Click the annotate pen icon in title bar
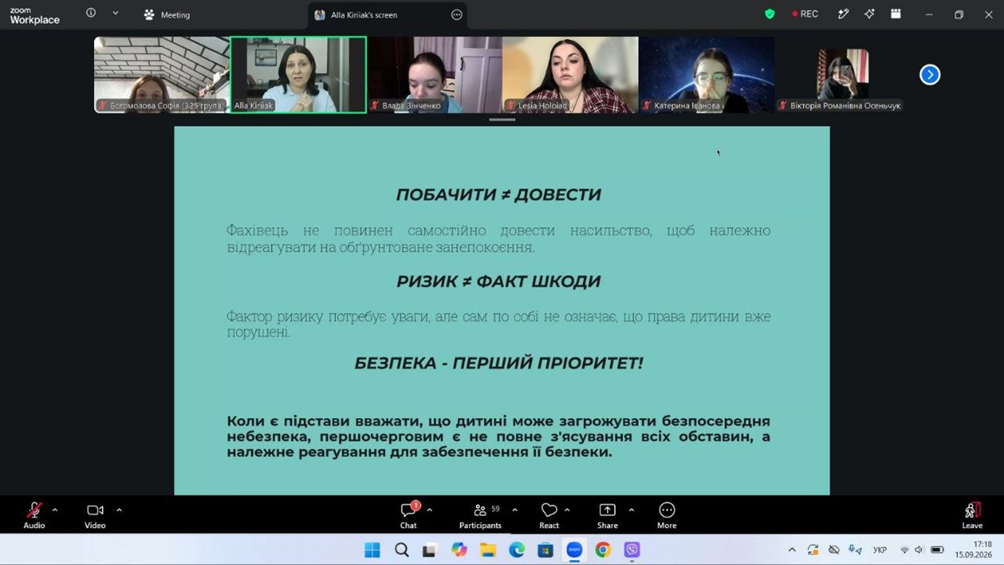Screen dimensions: 1004x565 pyautogui.click(x=843, y=14)
